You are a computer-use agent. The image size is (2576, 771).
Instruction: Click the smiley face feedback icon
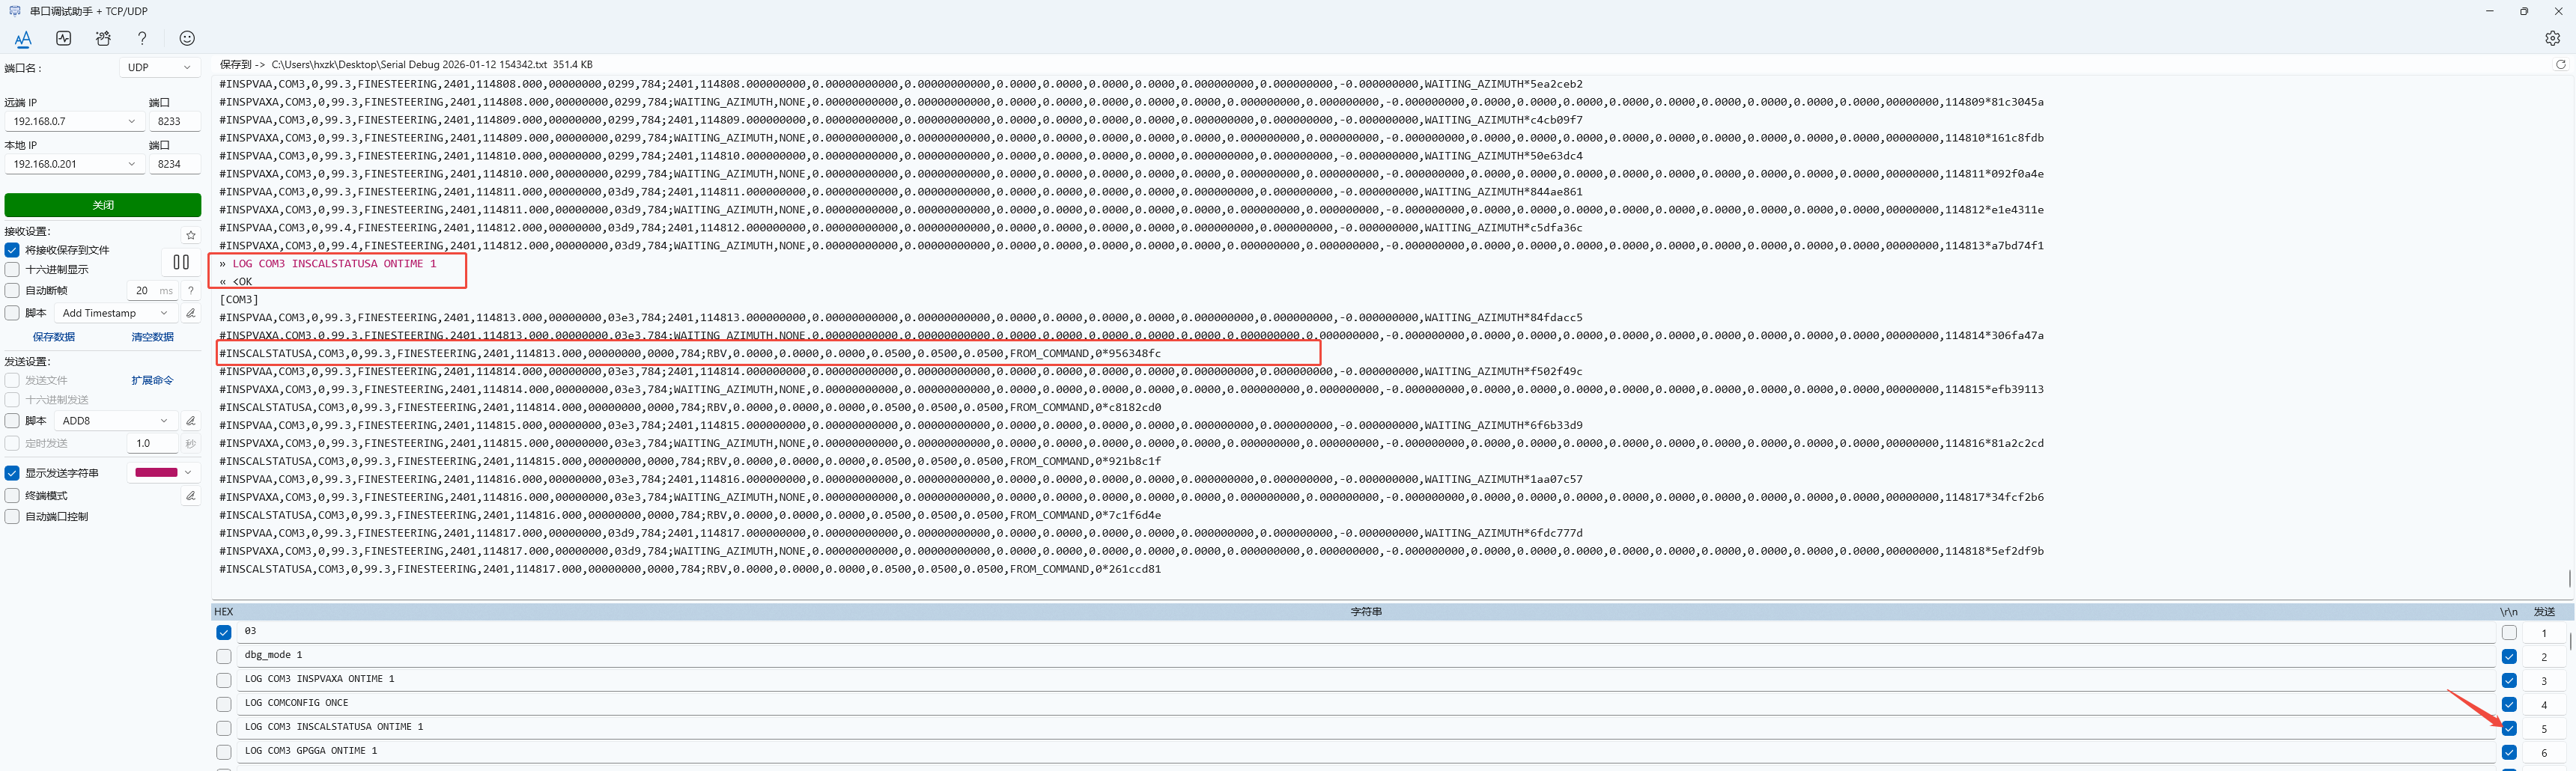coord(187,39)
